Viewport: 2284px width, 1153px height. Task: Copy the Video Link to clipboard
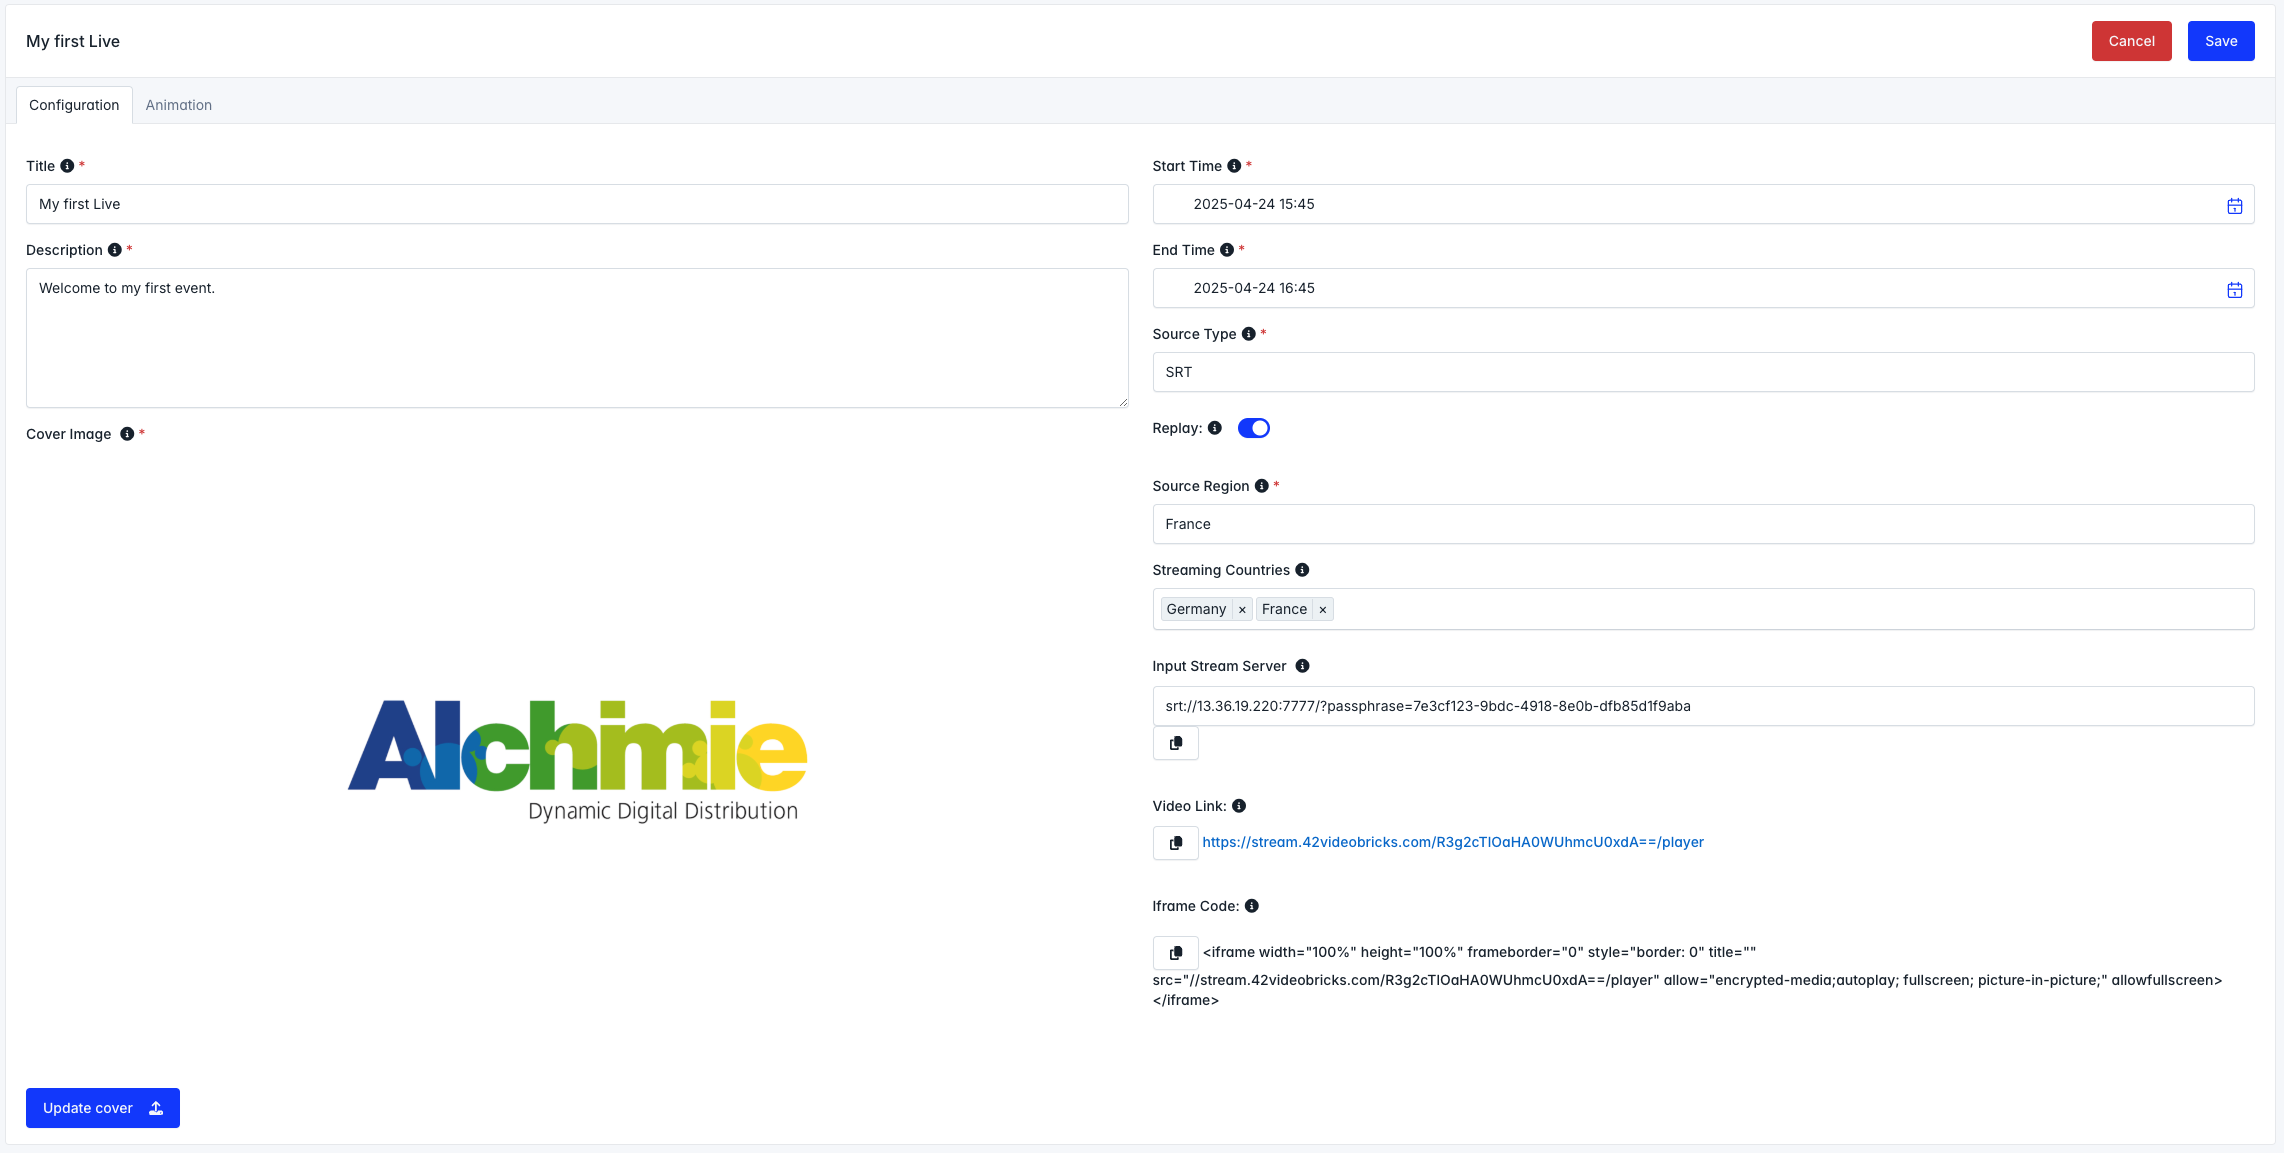1175,843
